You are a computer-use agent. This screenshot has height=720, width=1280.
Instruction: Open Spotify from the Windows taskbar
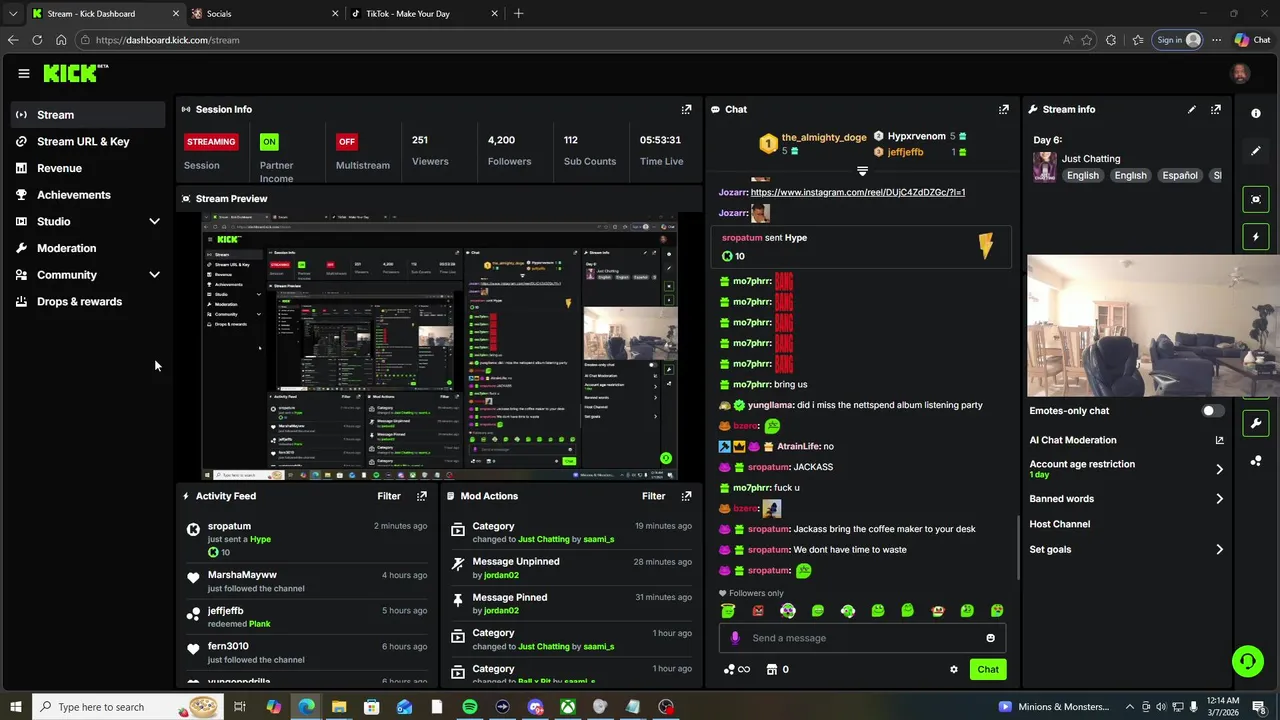pyautogui.click(x=470, y=707)
